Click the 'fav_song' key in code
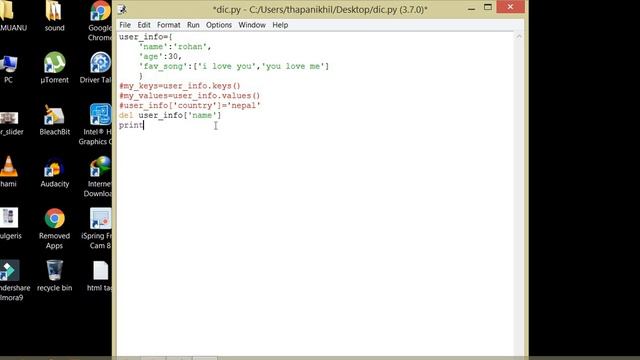The width and height of the screenshot is (640, 360). (x=163, y=66)
